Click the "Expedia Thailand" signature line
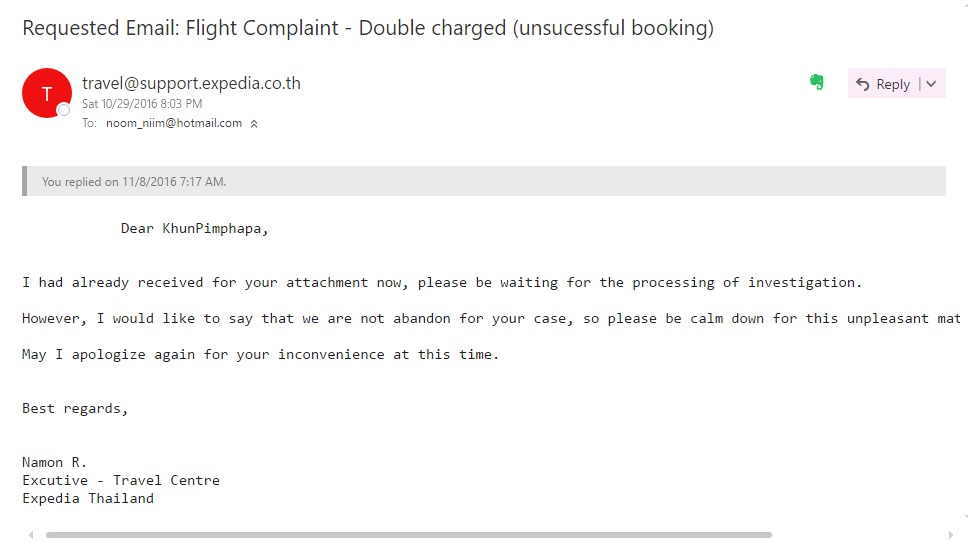 [x=88, y=498]
